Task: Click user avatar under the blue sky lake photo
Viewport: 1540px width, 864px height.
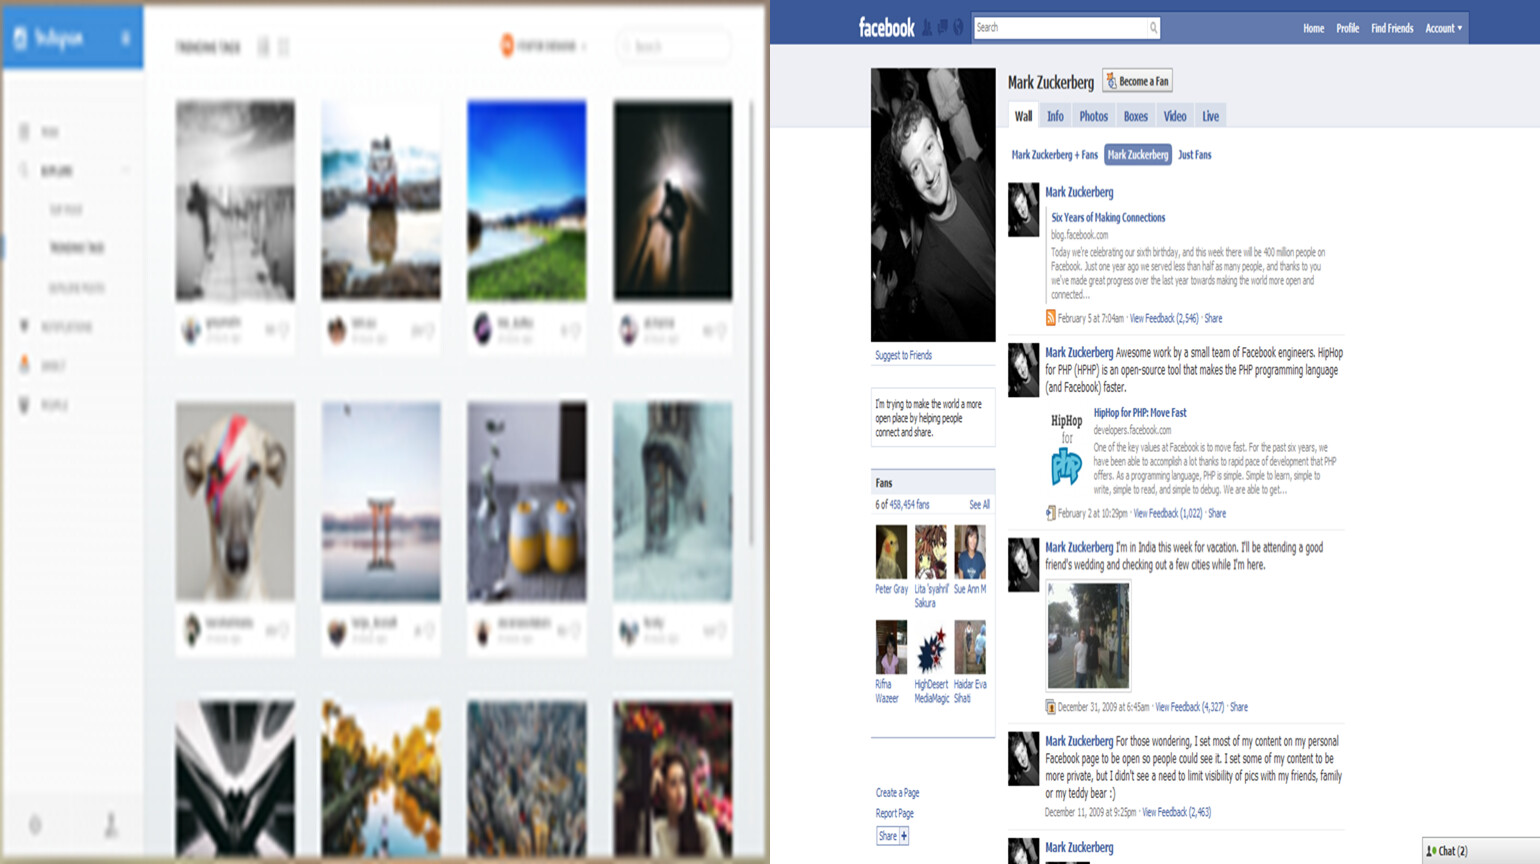Action: click(483, 329)
